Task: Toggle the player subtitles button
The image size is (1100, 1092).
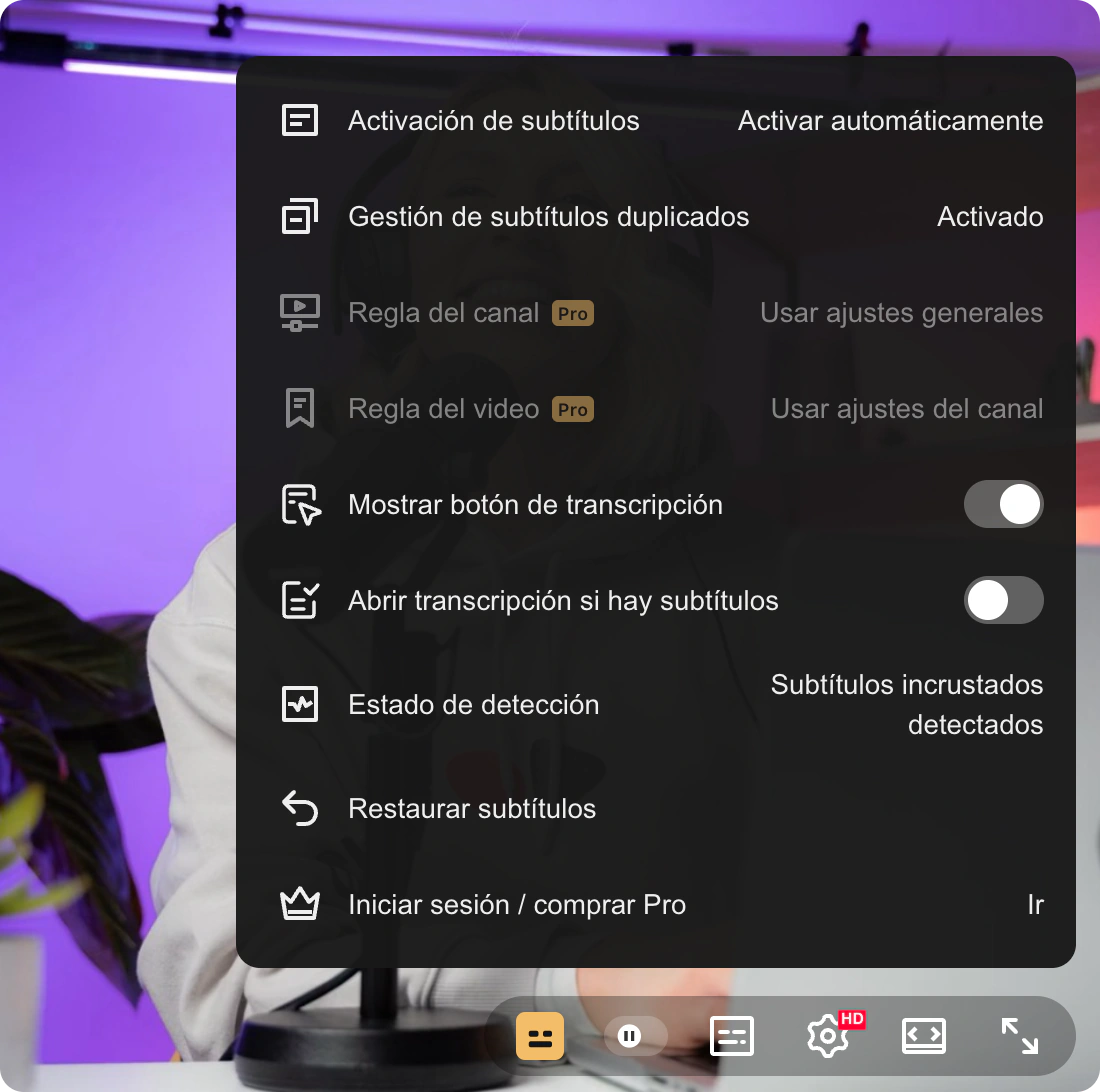Action: (732, 1036)
